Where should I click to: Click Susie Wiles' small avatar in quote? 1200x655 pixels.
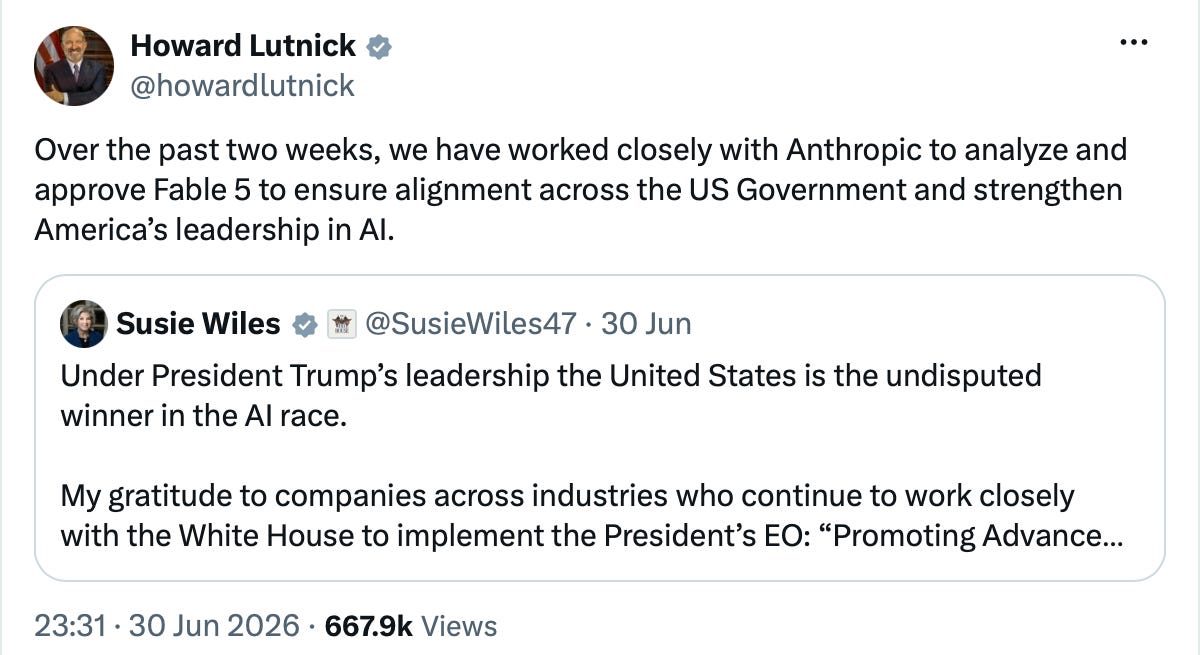tap(85, 323)
